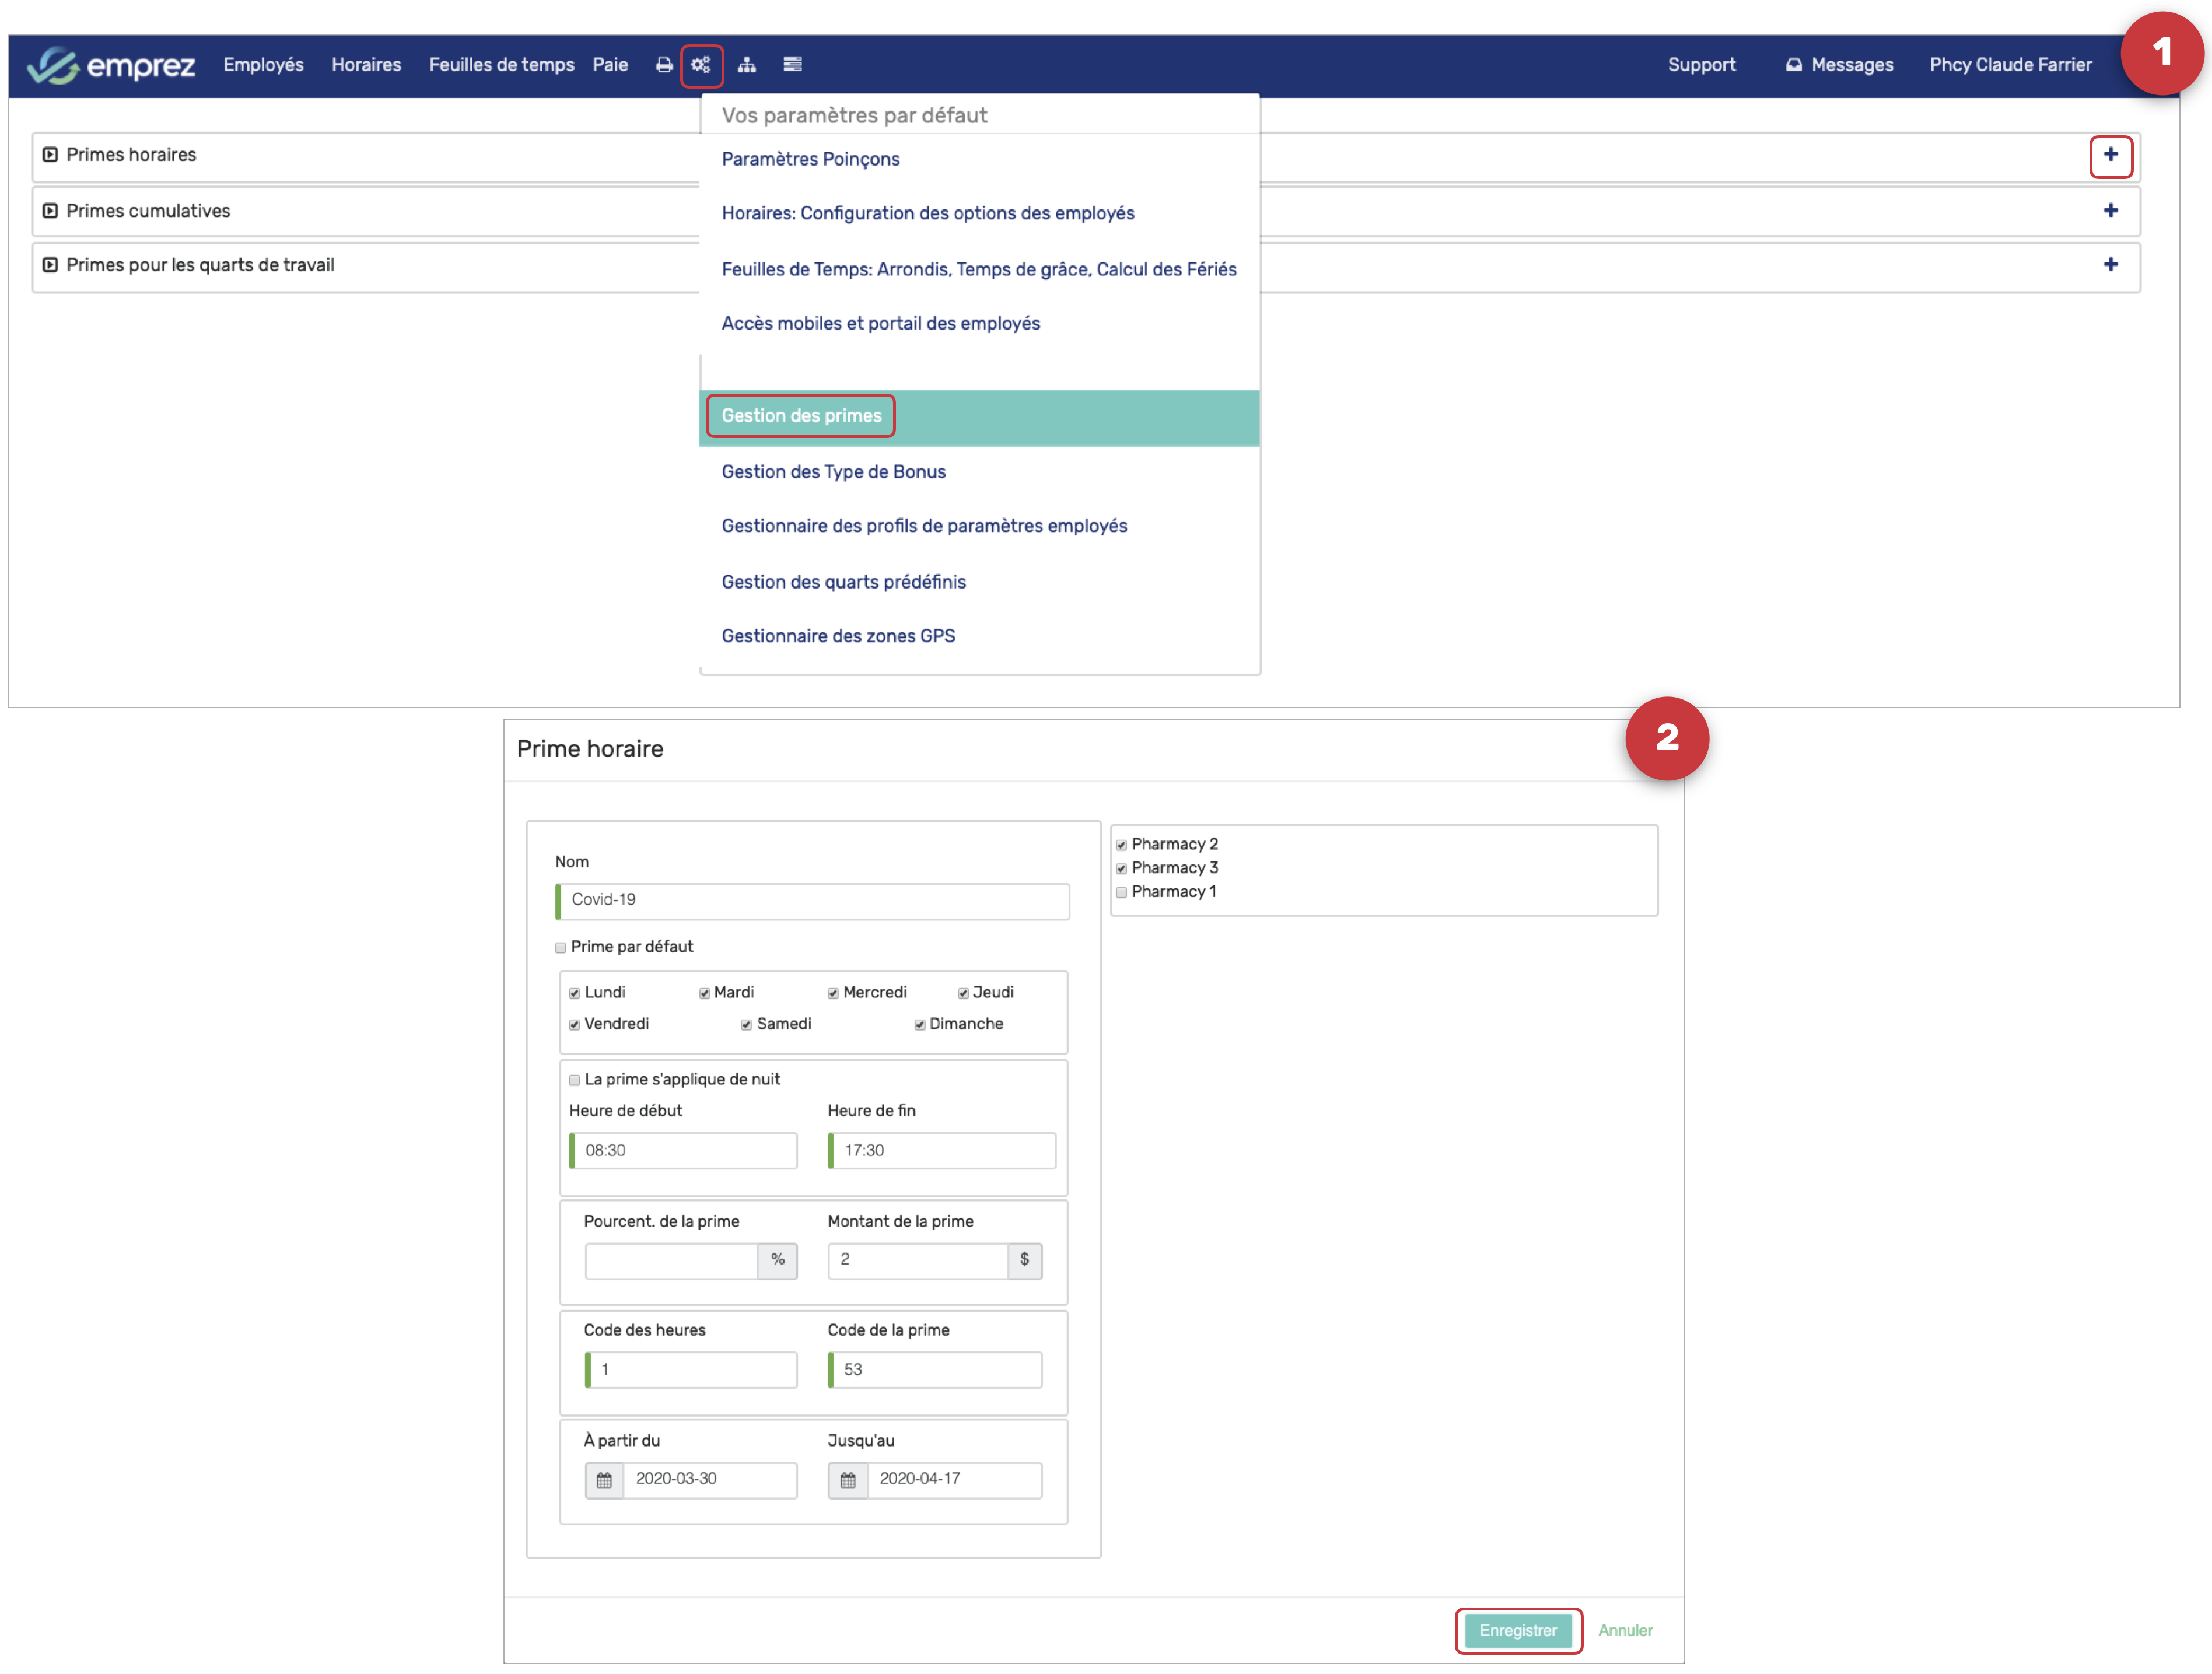Check the Pharmacy 1 checkbox
Screen dimensions: 2212x1674
(1121, 892)
